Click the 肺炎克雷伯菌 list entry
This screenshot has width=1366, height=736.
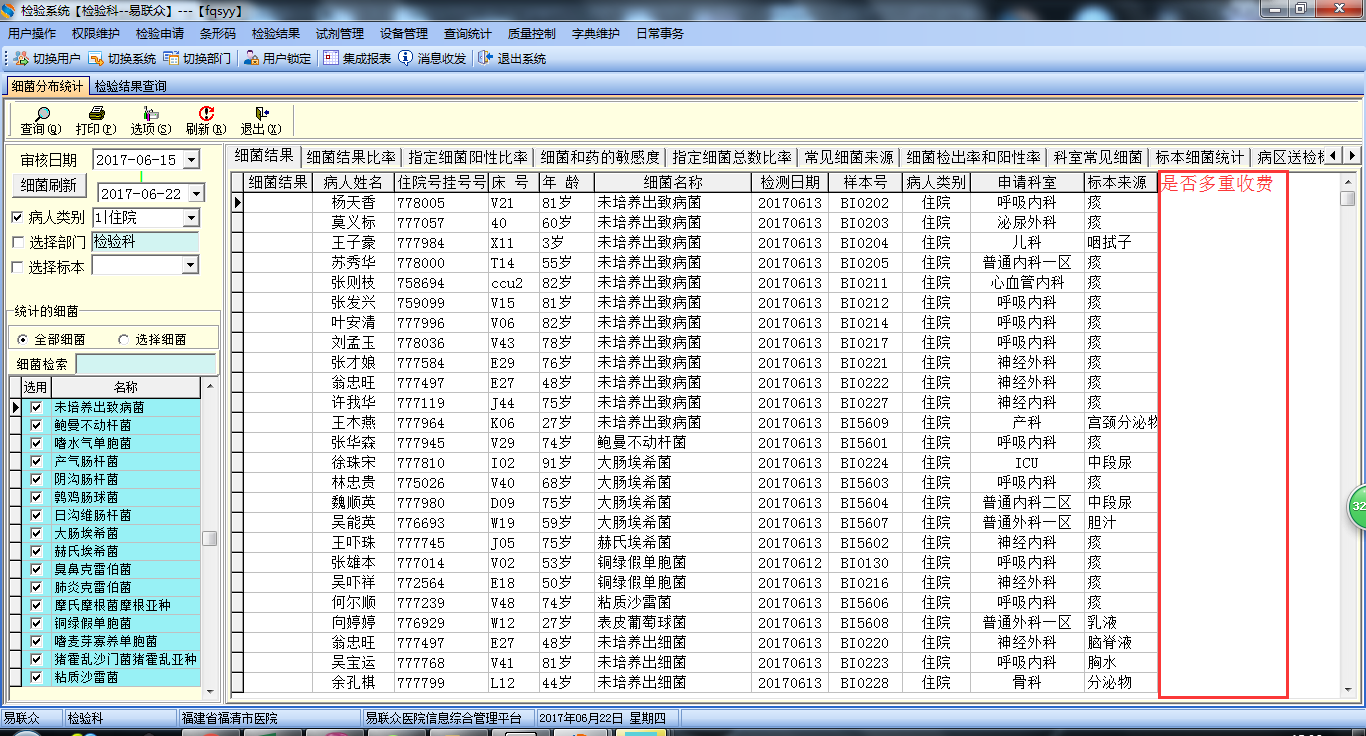pyautogui.click(x=92, y=588)
